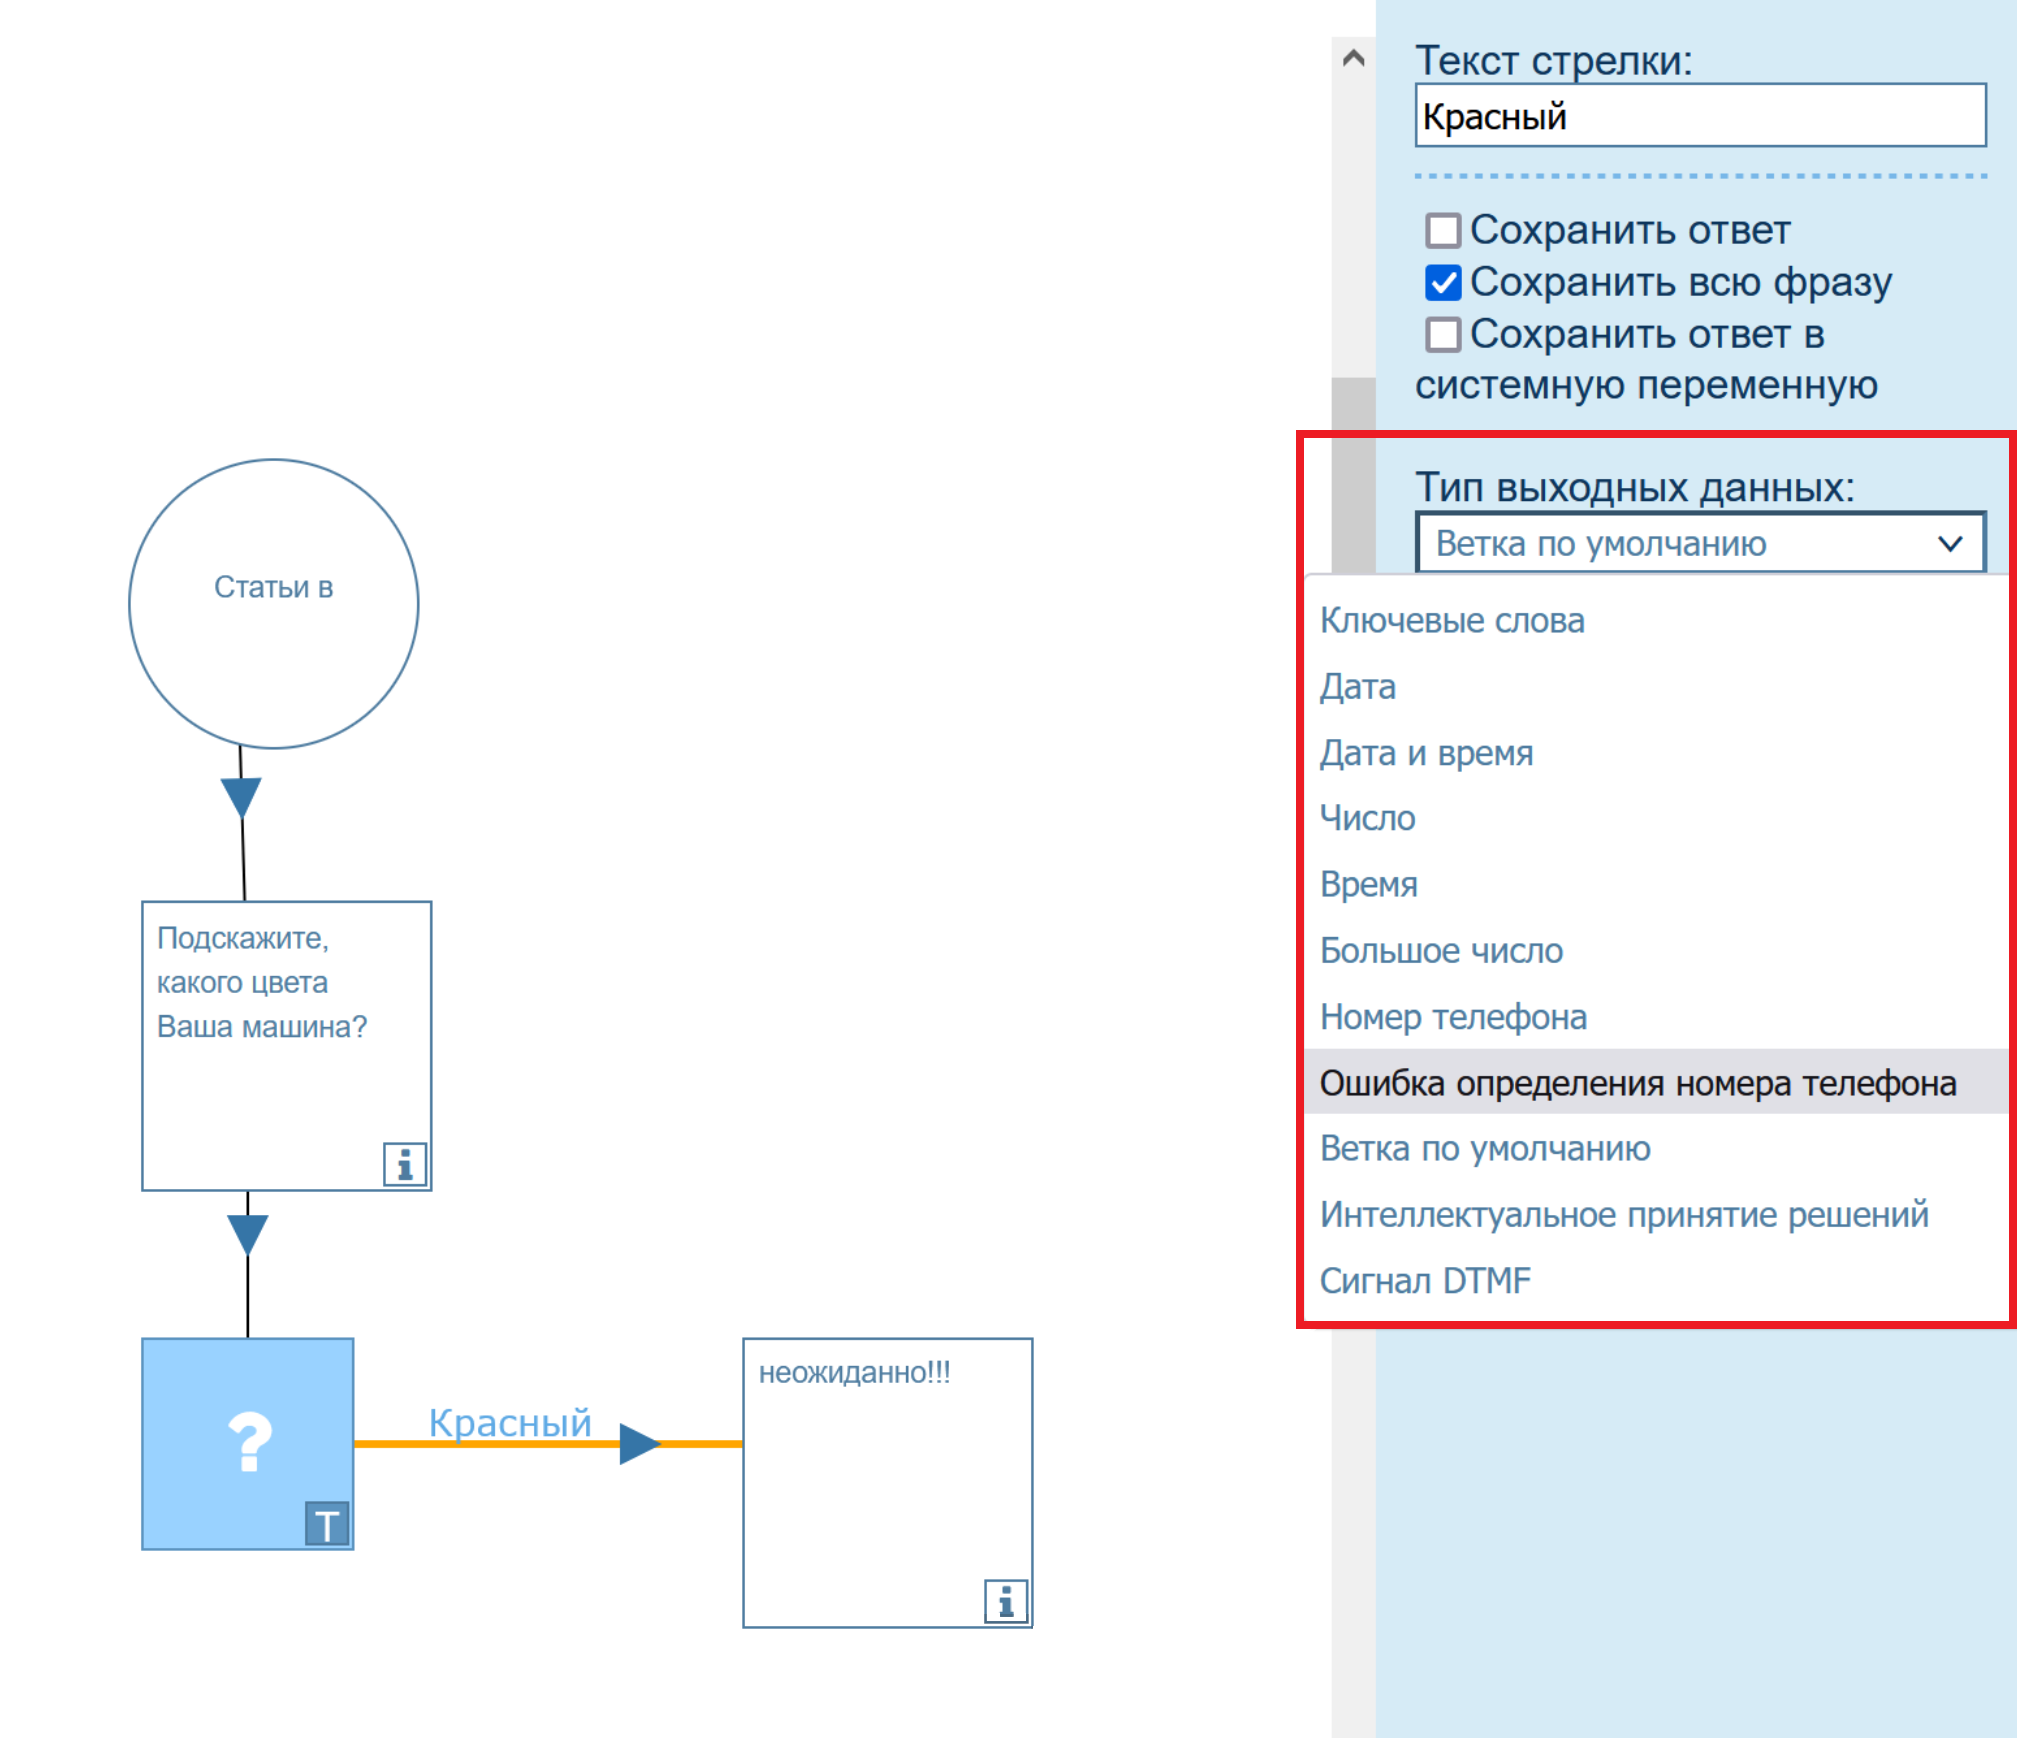Click the arrowhead on orange 'Красный' connector

[x=639, y=1443]
